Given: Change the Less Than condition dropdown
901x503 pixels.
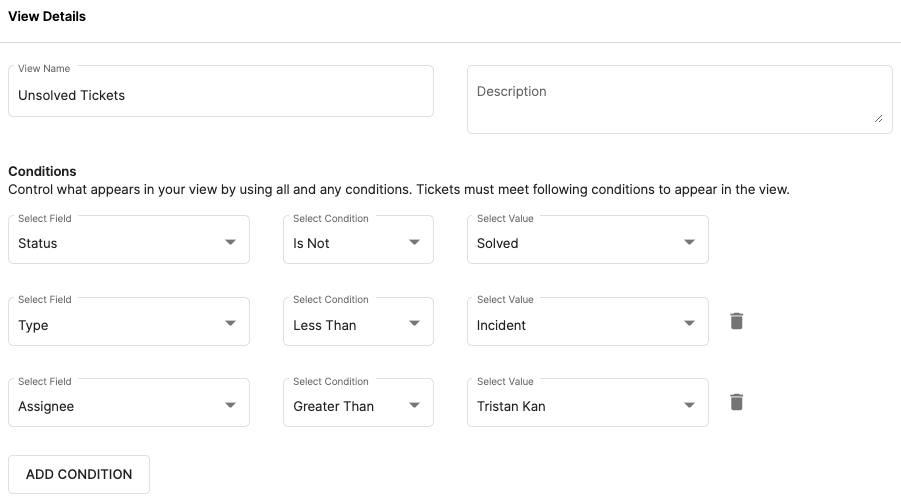Looking at the screenshot, I should (358, 321).
